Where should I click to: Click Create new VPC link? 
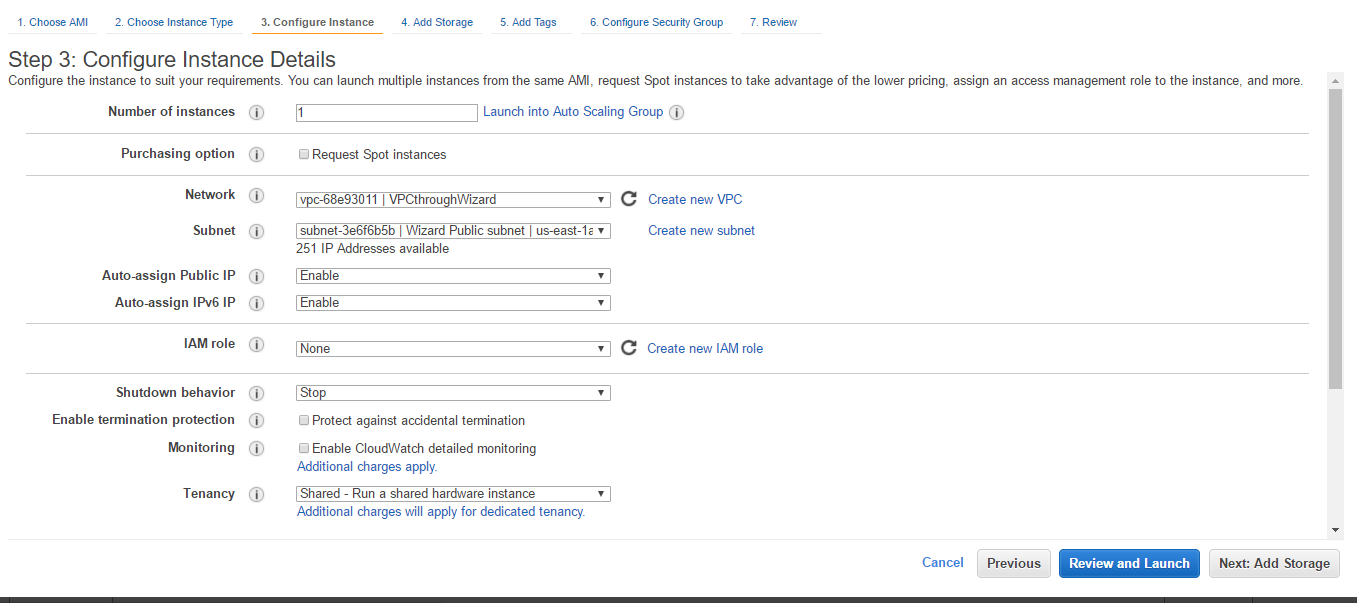(695, 199)
